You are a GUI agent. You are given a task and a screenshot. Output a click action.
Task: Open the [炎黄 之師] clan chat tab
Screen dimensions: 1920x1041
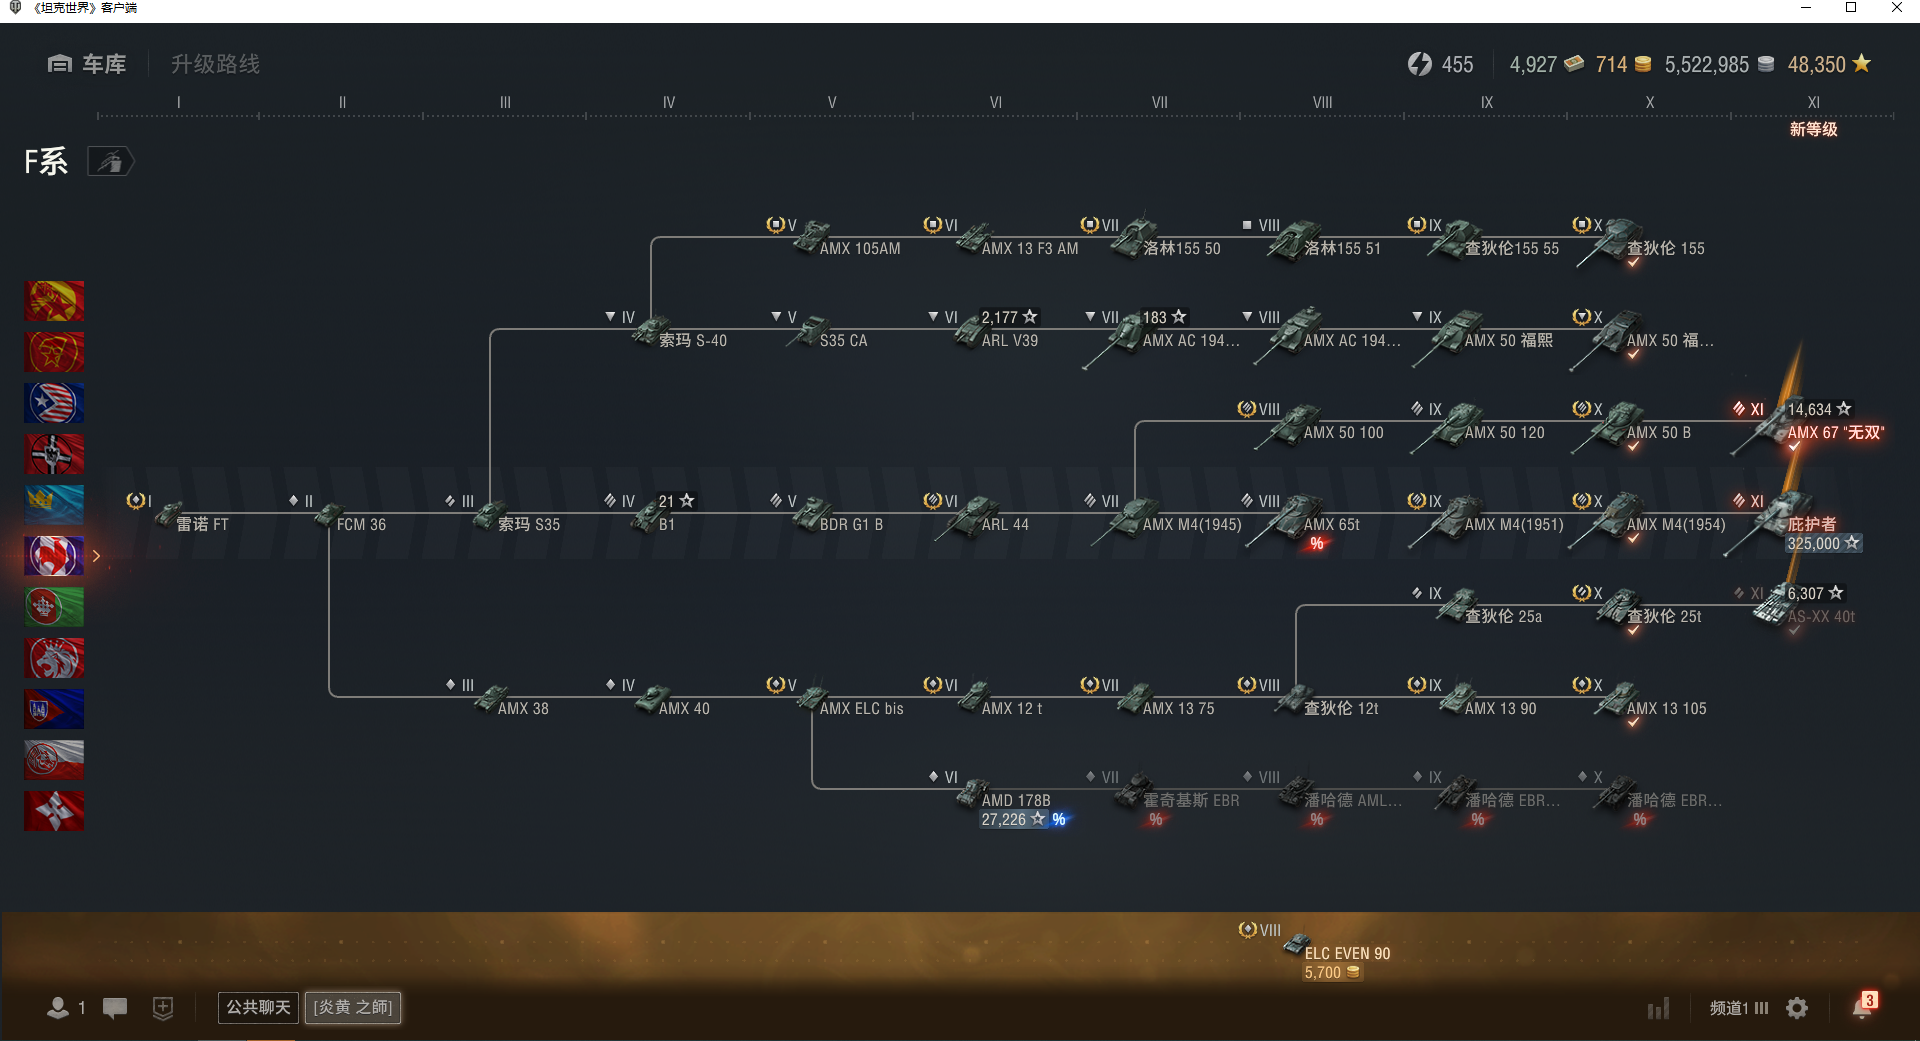point(353,1007)
